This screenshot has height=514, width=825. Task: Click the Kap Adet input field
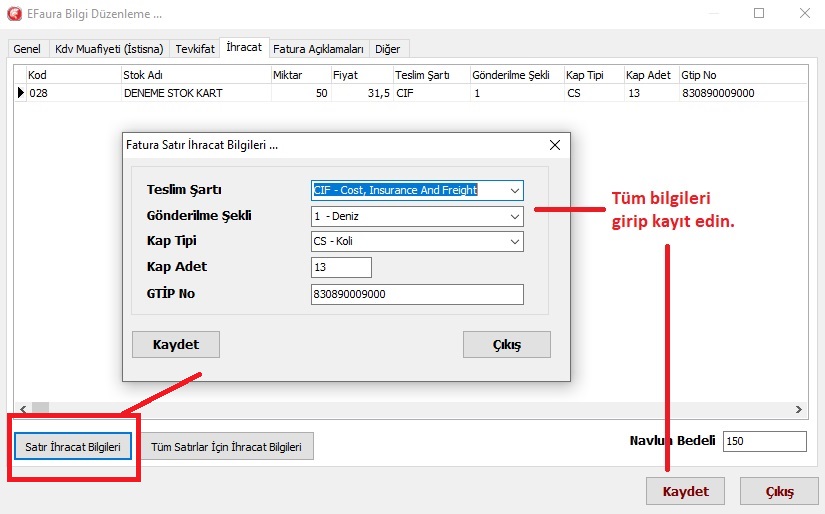(341, 268)
